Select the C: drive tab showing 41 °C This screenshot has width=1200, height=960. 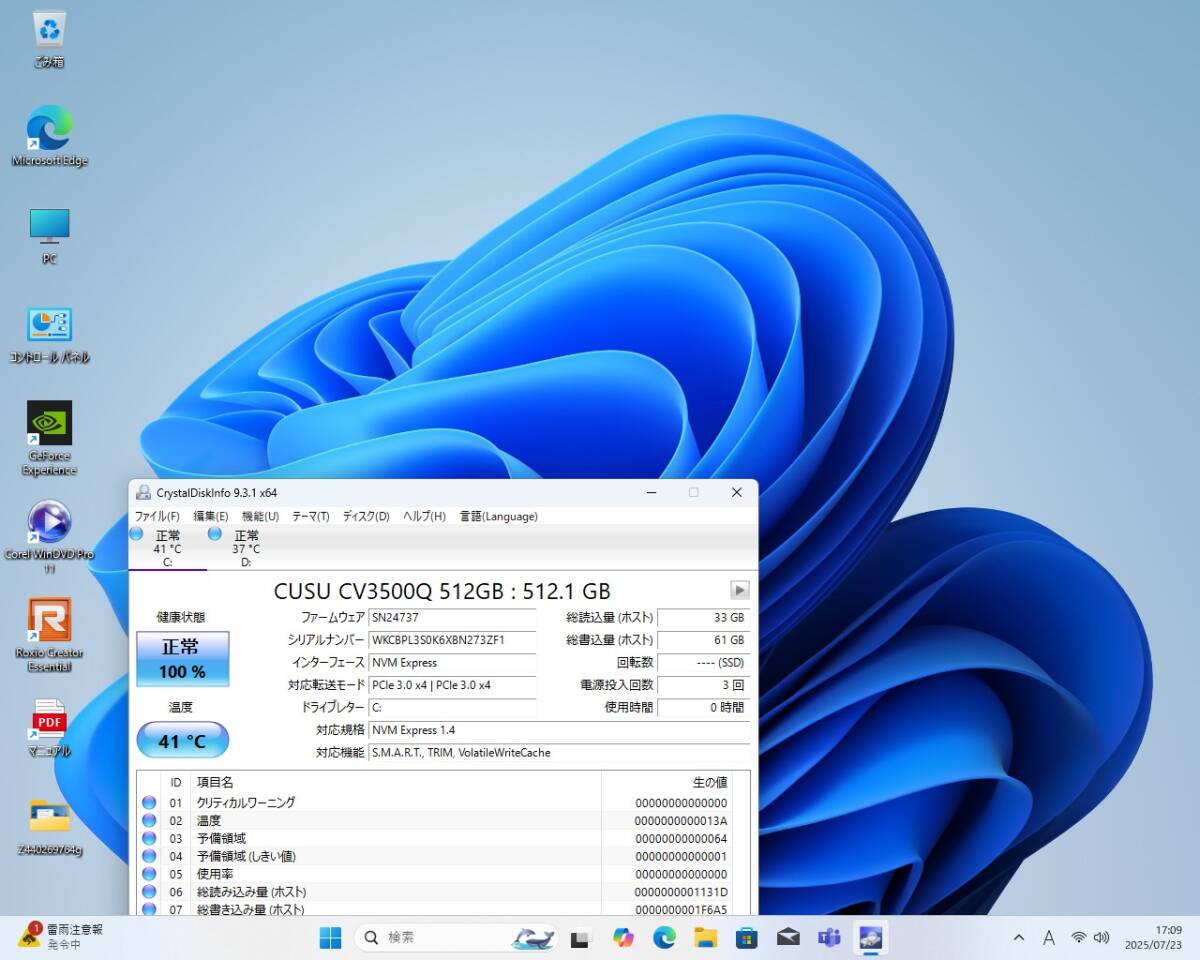(x=166, y=548)
